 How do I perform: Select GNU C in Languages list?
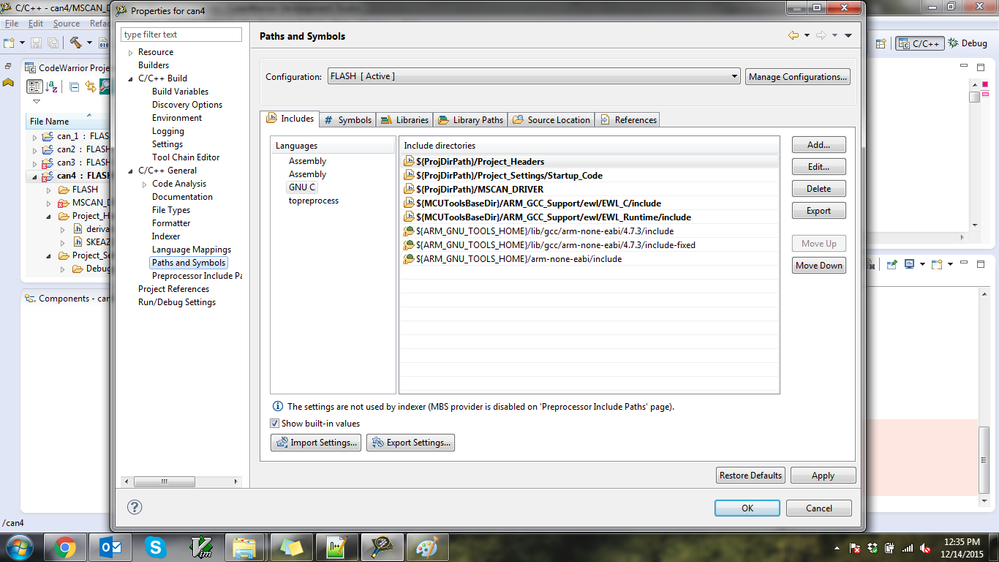pos(301,187)
